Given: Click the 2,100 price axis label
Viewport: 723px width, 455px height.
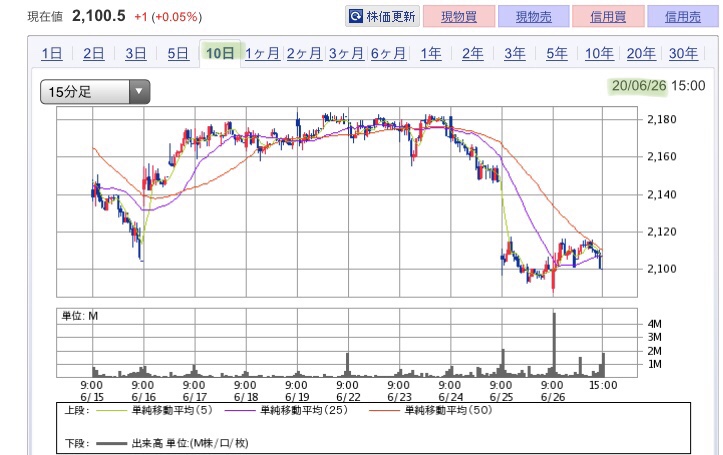Looking at the screenshot, I should [x=662, y=269].
